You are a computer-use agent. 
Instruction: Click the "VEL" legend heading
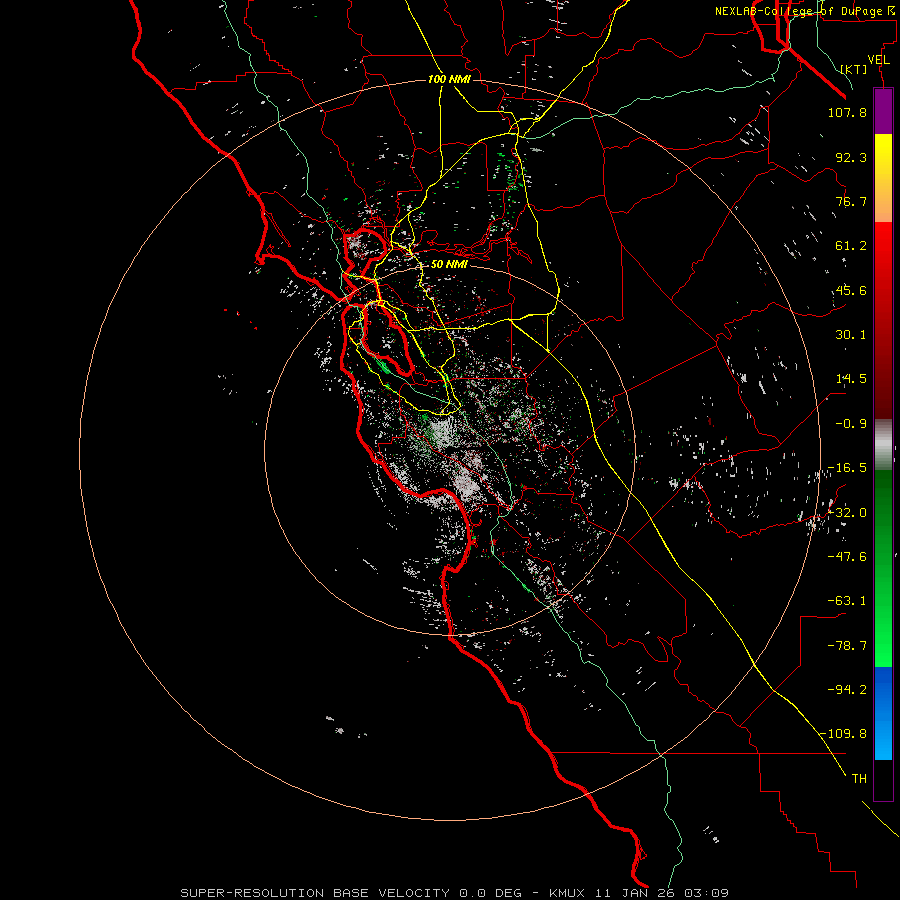click(x=878, y=60)
